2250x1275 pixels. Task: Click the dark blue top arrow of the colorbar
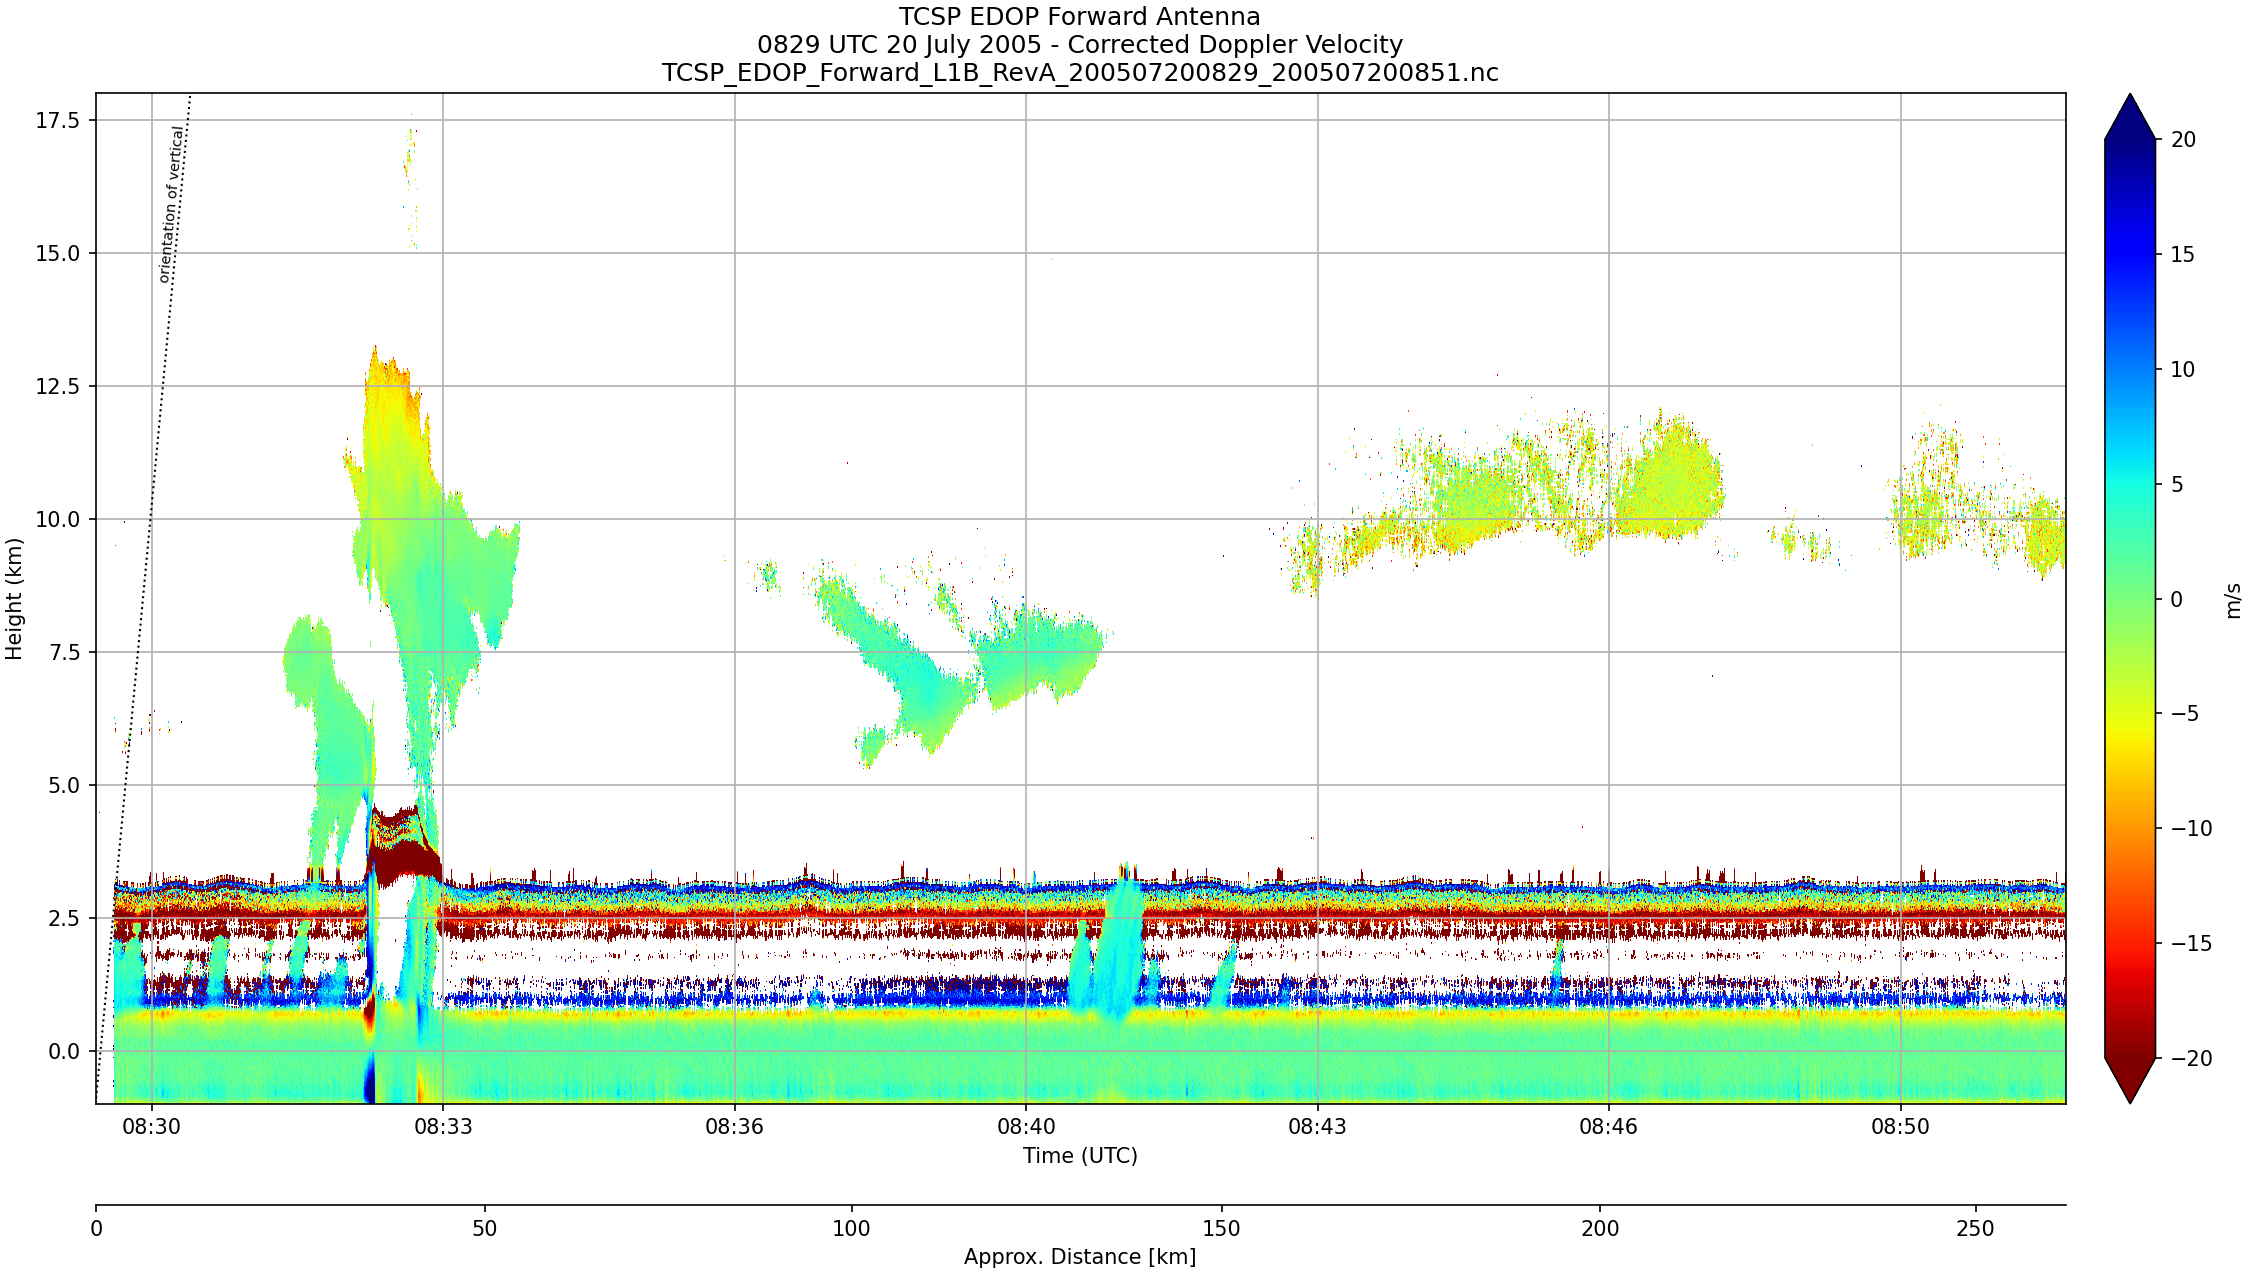2131,118
